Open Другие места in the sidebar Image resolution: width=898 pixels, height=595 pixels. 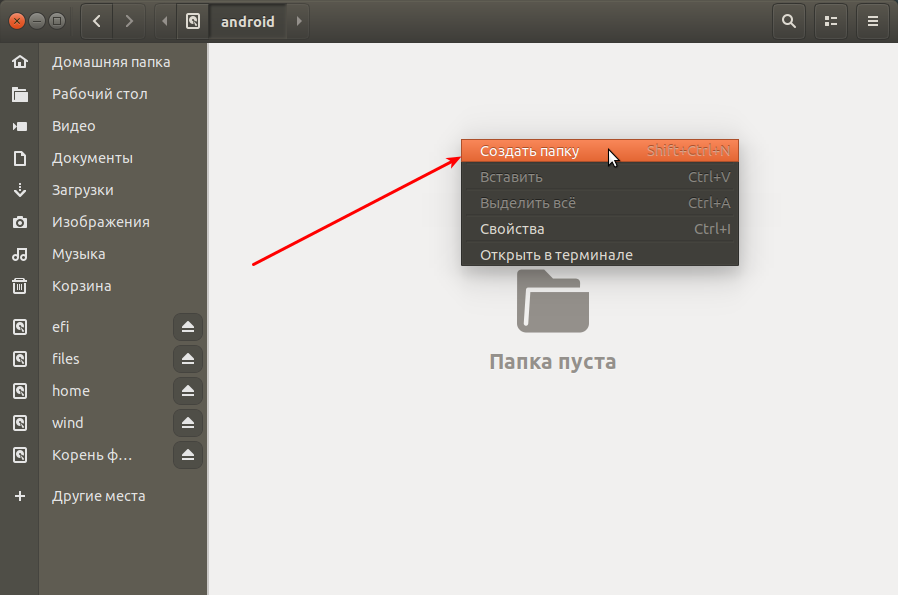click(x=99, y=495)
